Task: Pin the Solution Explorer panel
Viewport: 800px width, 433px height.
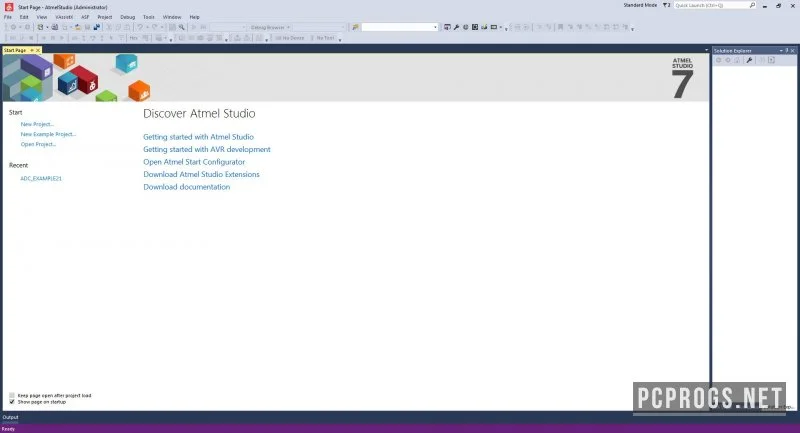Action: [x=787, y=50]
